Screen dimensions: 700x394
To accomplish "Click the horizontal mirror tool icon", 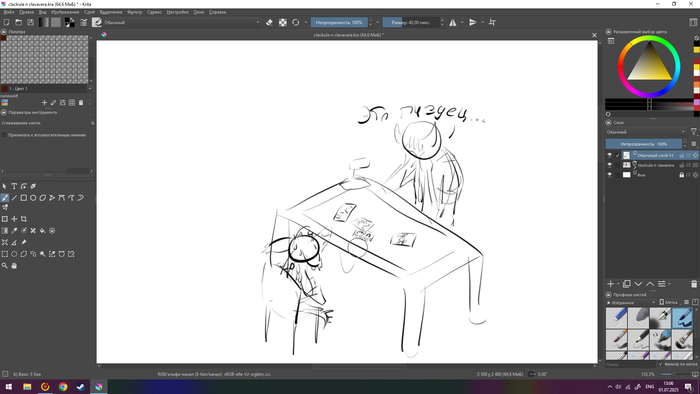I will (453, 22).
